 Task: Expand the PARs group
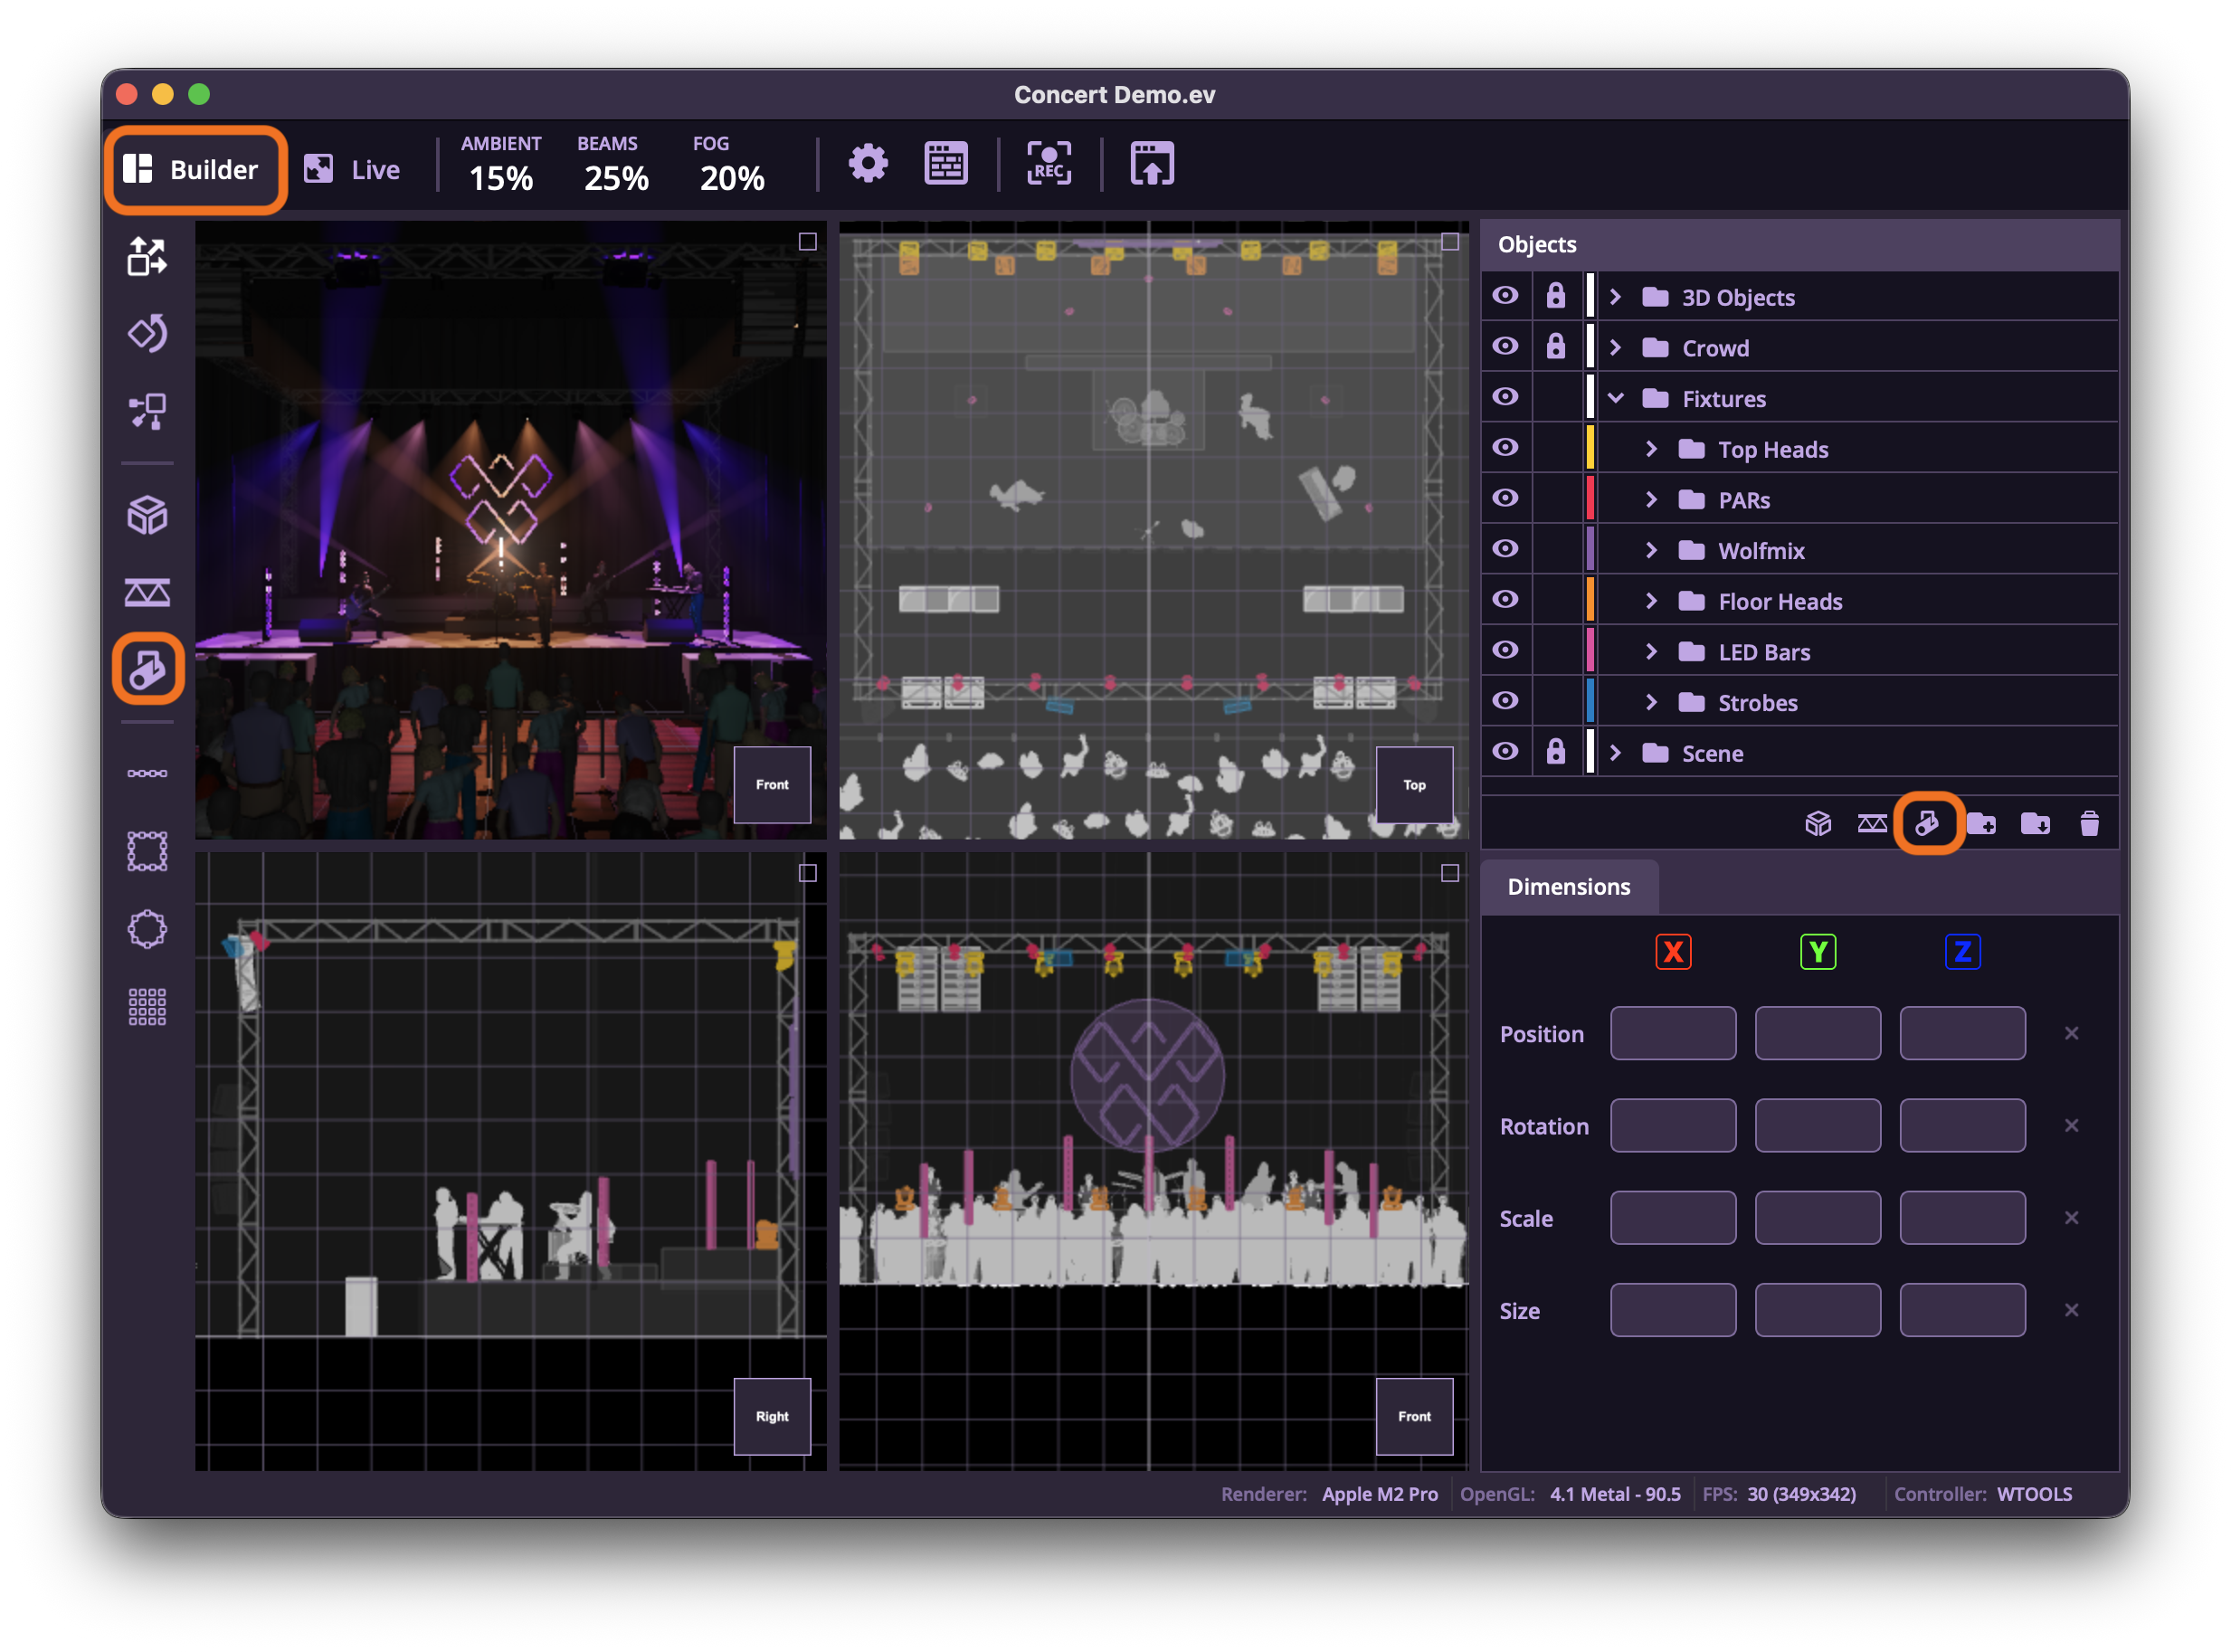coord(1652,499)
